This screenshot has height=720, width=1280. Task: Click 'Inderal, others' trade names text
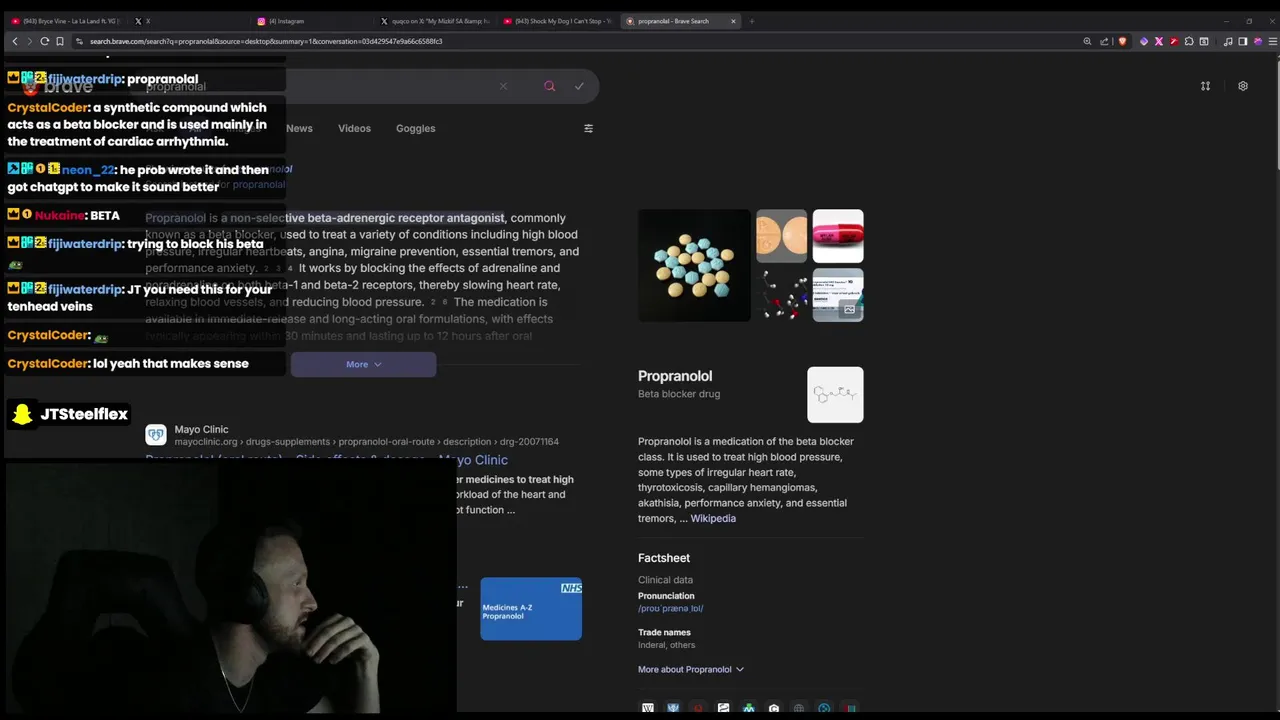click(x=666, y=645)
